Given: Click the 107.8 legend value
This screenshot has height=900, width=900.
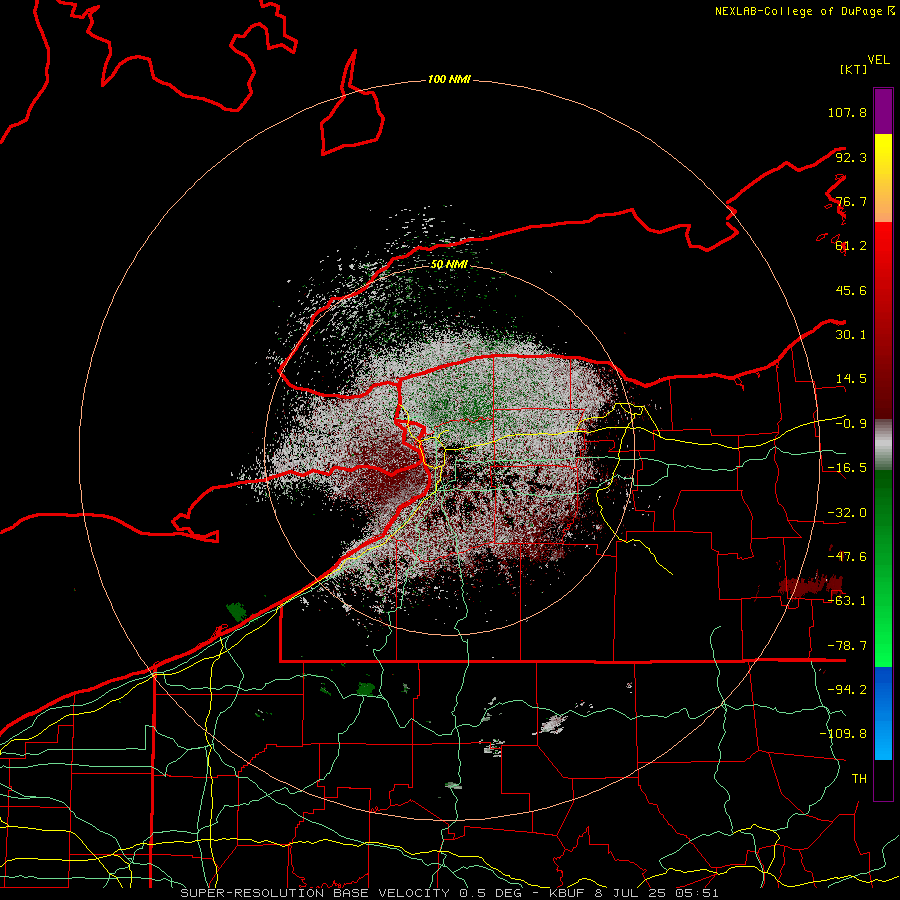Looking at the screenshot, I should click(847, 112).
